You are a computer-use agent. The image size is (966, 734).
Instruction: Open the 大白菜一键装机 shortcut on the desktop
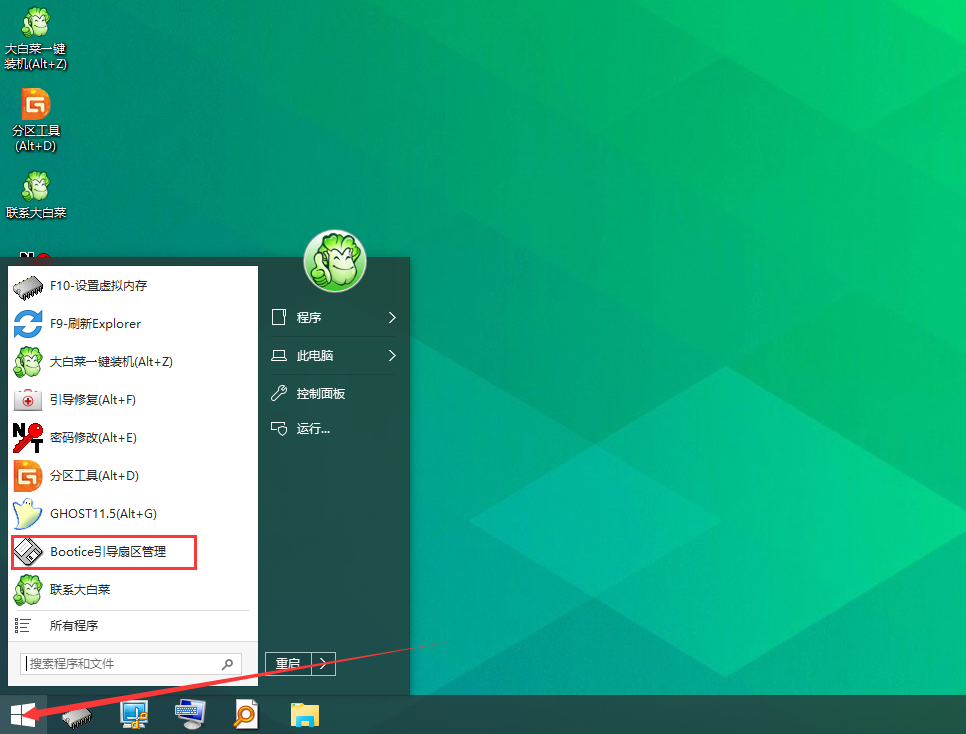coord(35,38)
